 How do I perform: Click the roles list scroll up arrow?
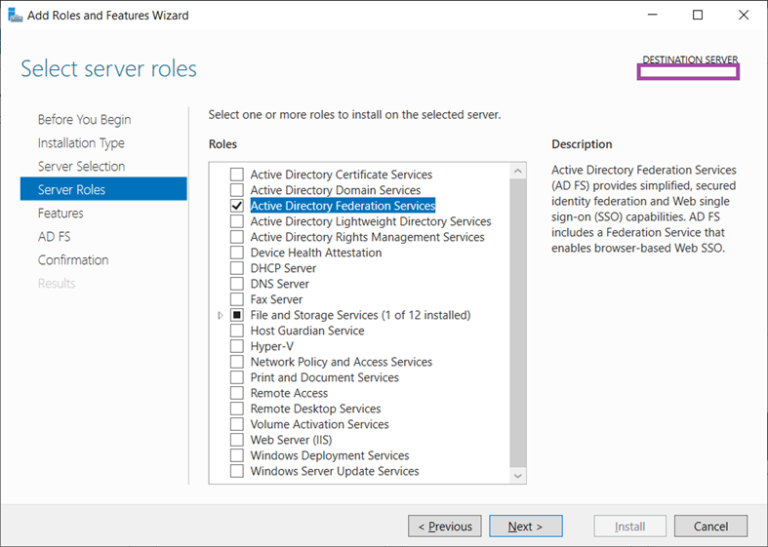(518, 171)
